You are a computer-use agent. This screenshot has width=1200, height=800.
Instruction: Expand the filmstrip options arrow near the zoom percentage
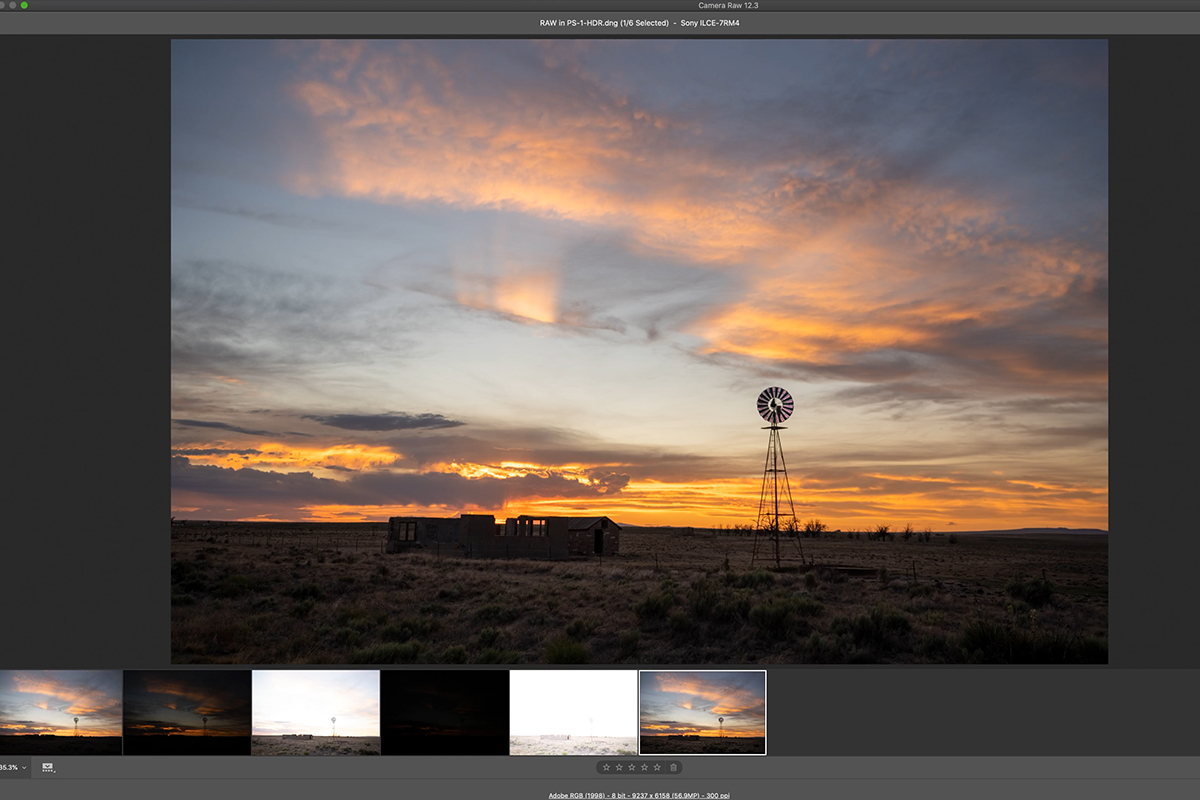tap(23, 768)
